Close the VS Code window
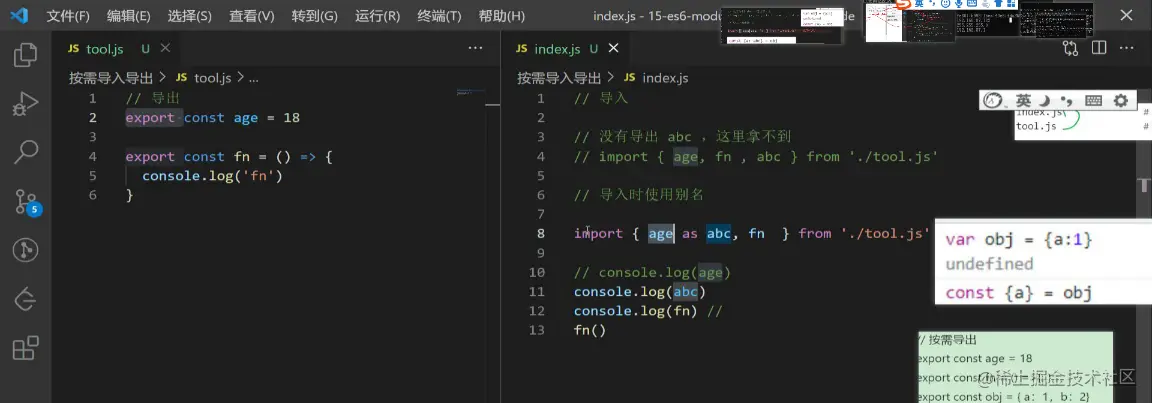Screen dimensions: 1152x403 point(1126,15)
